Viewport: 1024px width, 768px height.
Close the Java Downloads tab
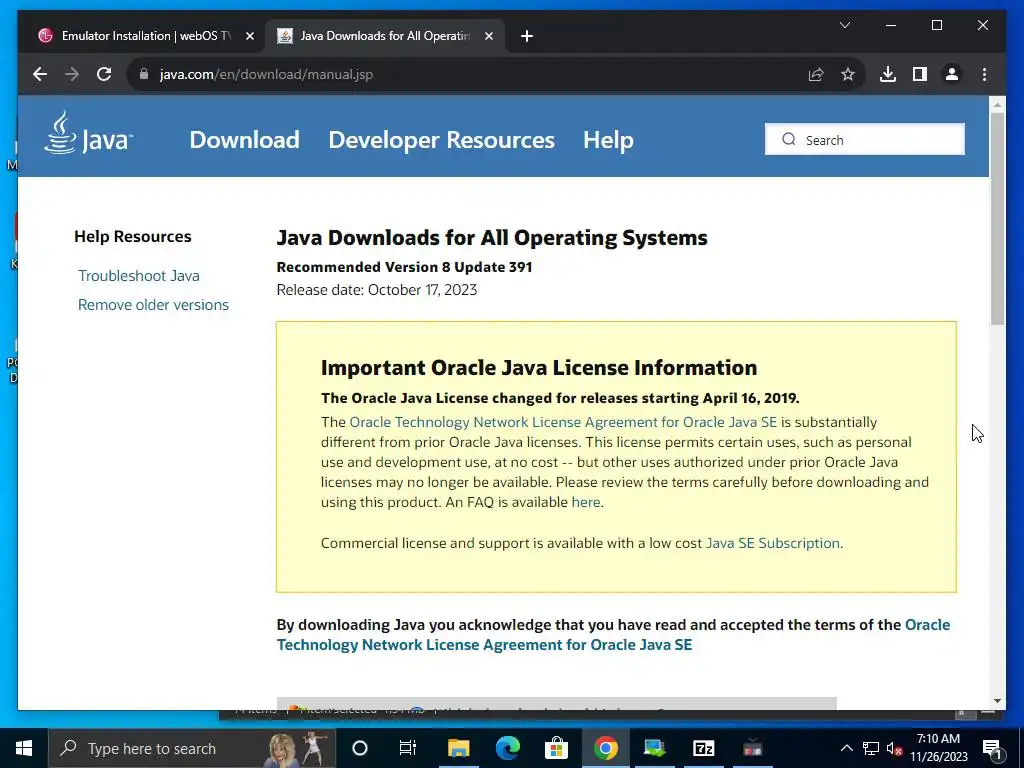[488, 36]
